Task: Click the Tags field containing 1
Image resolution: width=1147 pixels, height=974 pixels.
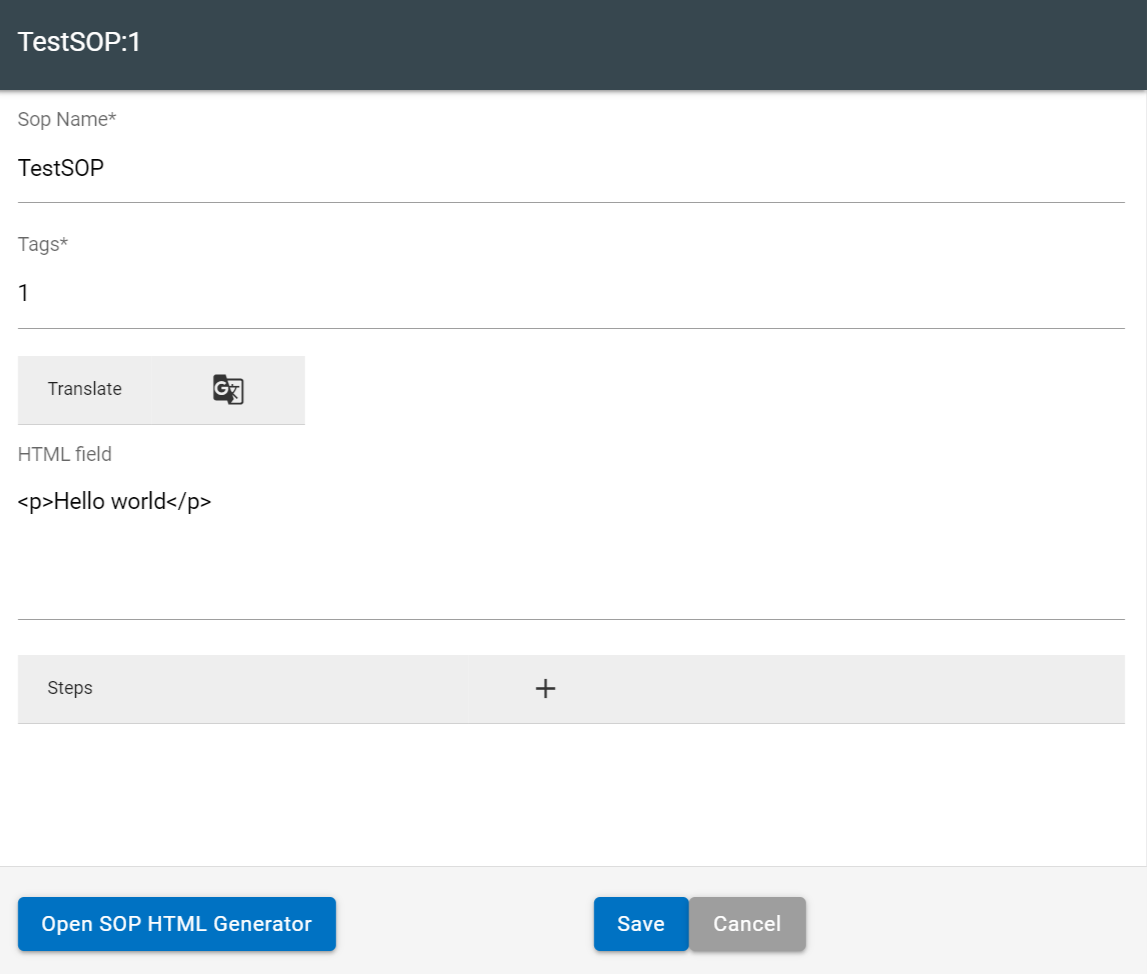Action: click(400, 293)
